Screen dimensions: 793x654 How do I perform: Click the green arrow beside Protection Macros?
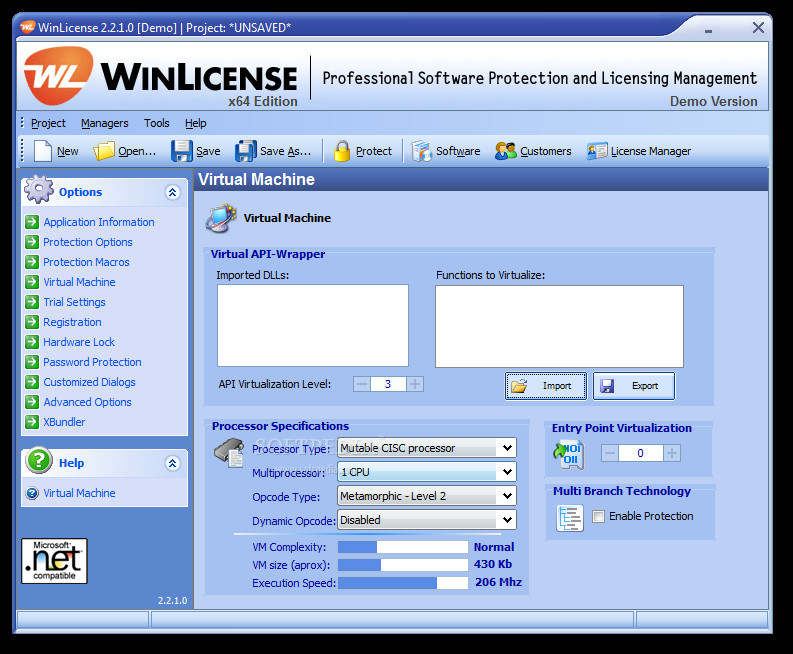coord(32,262)
